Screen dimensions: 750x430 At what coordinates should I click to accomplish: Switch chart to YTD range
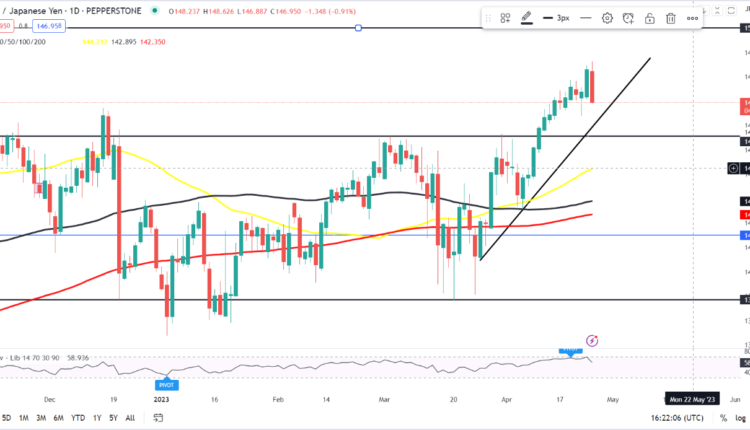[78, 417]
